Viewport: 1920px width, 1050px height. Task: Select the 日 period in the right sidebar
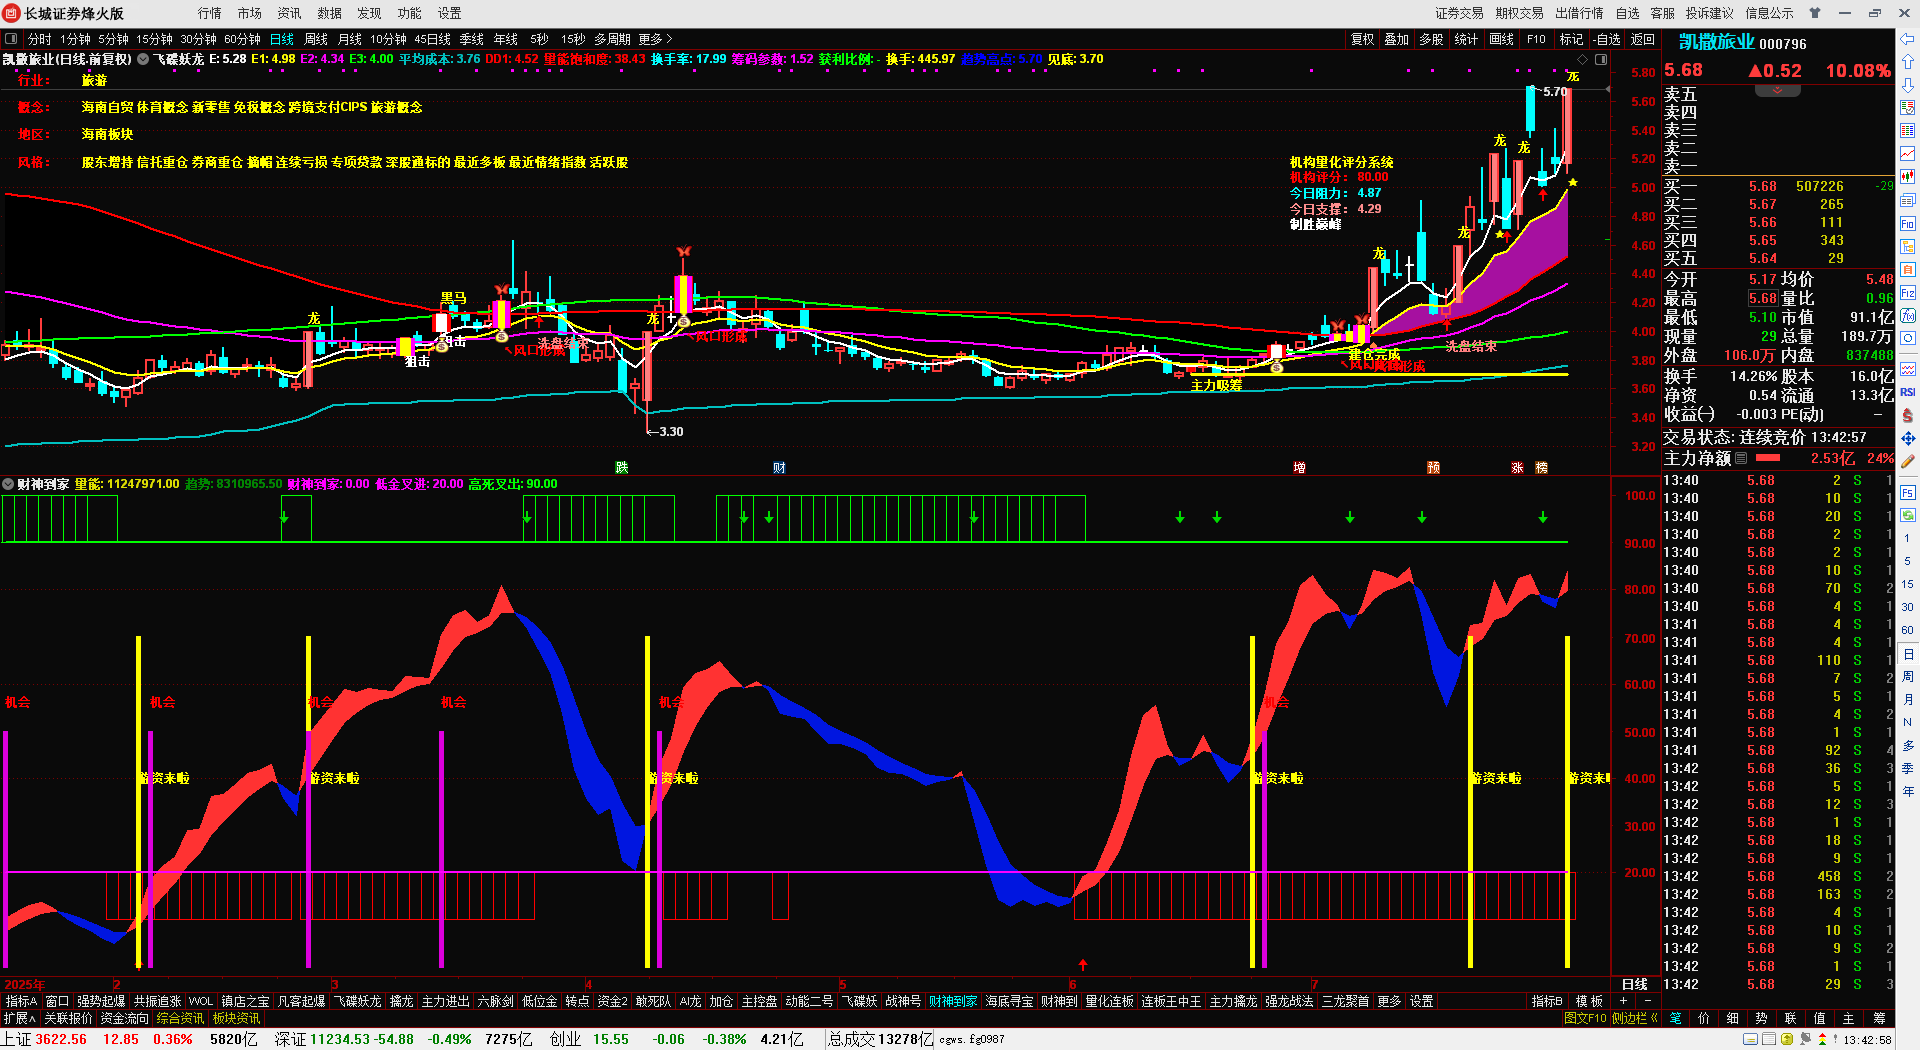[x=1908, y=654]
